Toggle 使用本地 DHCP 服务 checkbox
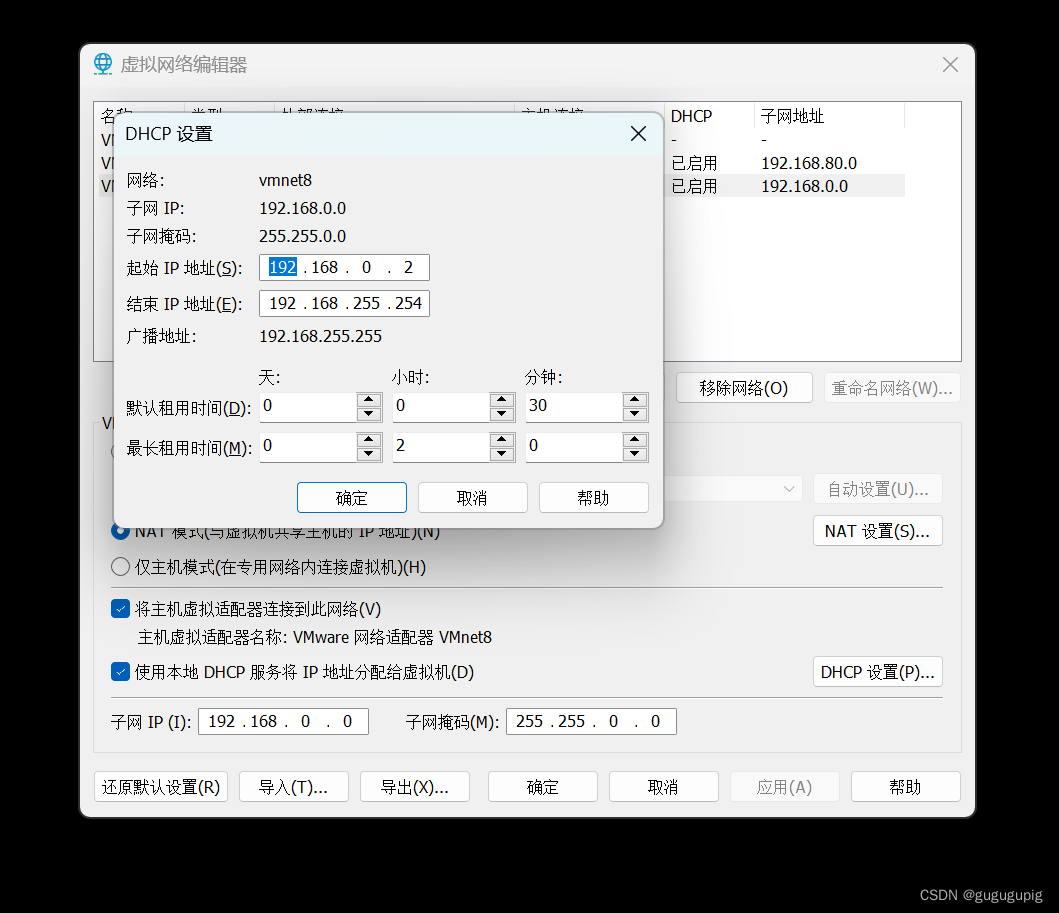This screenshot has width=1059, height=913. [x=120, y=672]
